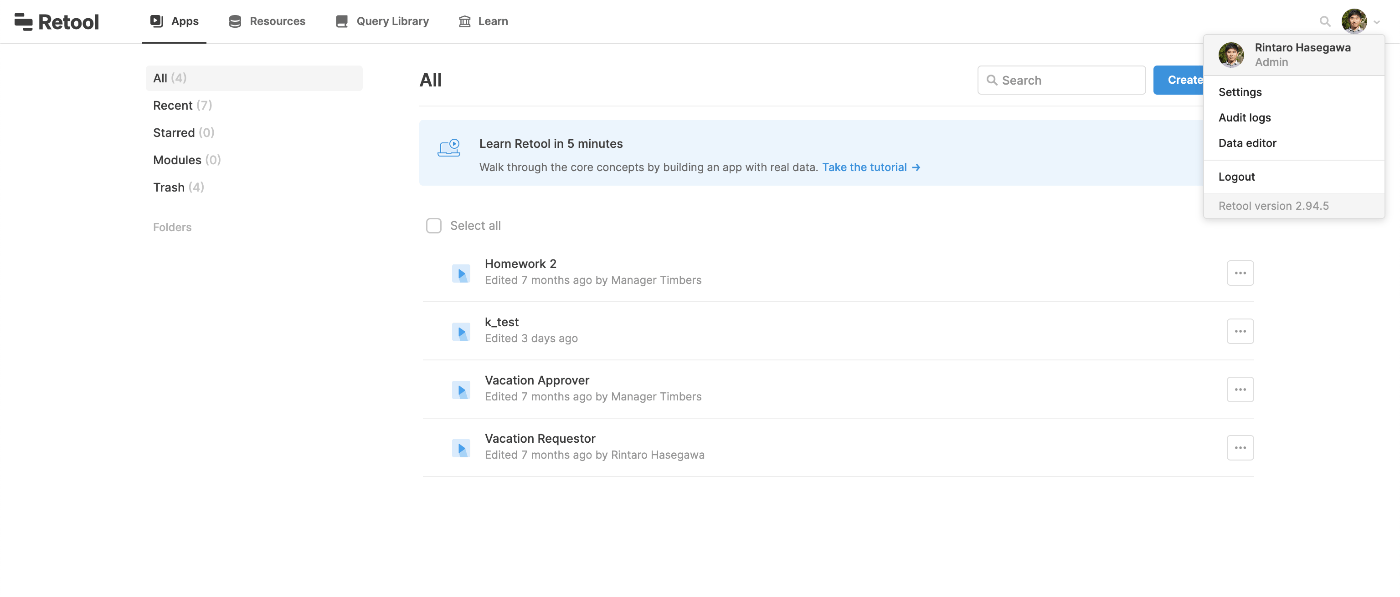Viewport: 1400px width, 597px height.
Task: Open the Homework 2 app
Action: coord(520,264)
